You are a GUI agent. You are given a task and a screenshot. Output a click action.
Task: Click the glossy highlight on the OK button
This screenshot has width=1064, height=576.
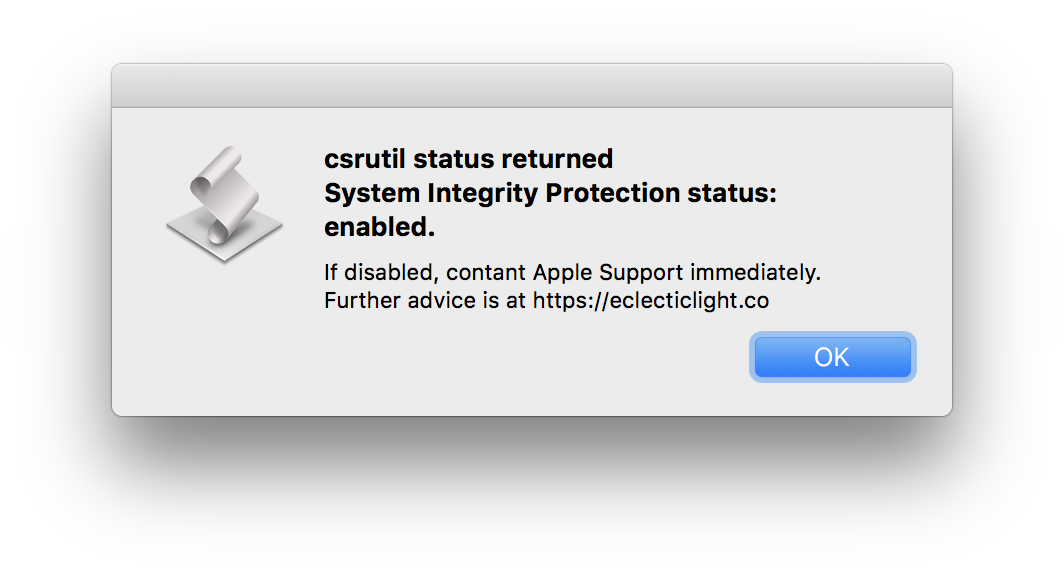(x=832, y=345)
